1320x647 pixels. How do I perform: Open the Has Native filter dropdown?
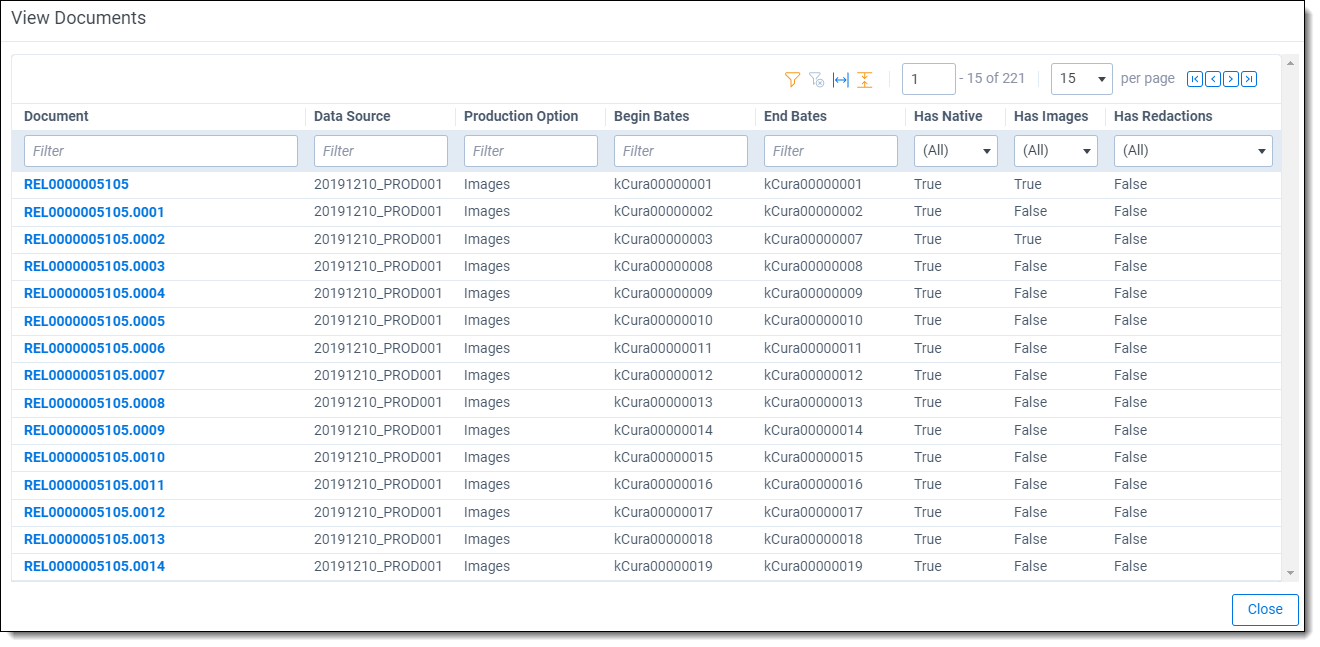click(x=955, y=151)
